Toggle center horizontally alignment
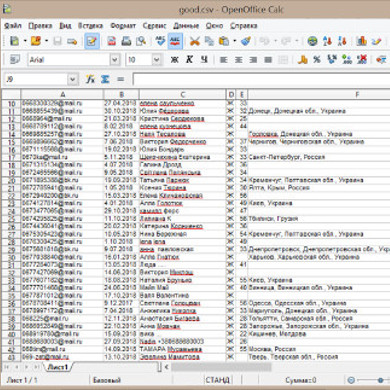This screenshot has height=390, width=390. point(239,60)
